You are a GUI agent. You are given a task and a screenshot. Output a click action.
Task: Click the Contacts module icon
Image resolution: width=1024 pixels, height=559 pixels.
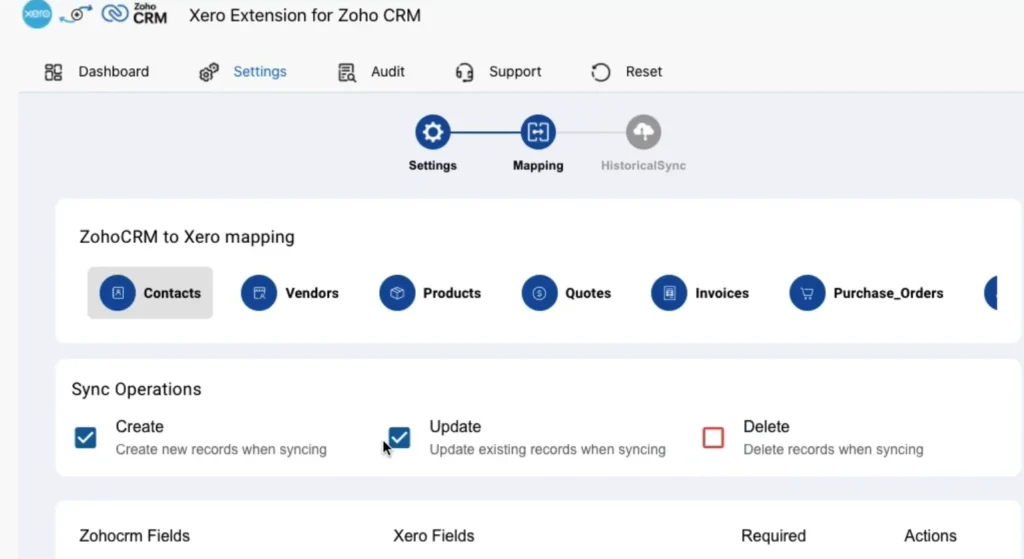click(118, 293)
